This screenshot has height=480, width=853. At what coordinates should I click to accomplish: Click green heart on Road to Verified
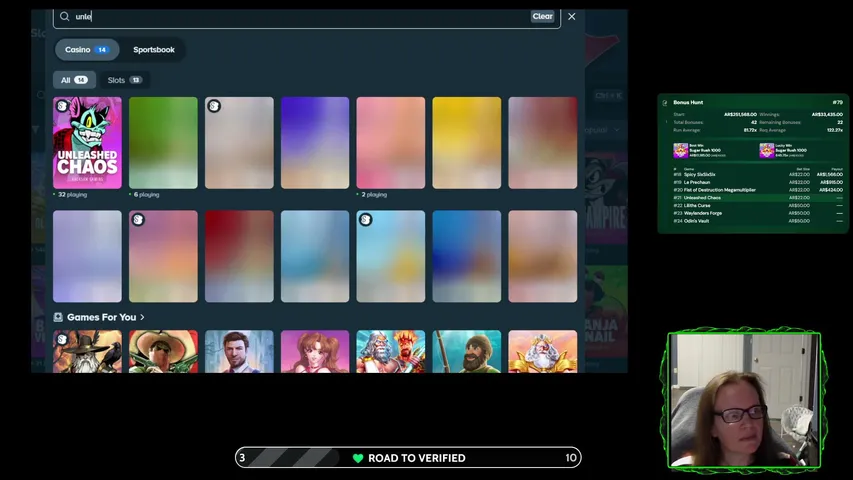click(x=357, y=458)
